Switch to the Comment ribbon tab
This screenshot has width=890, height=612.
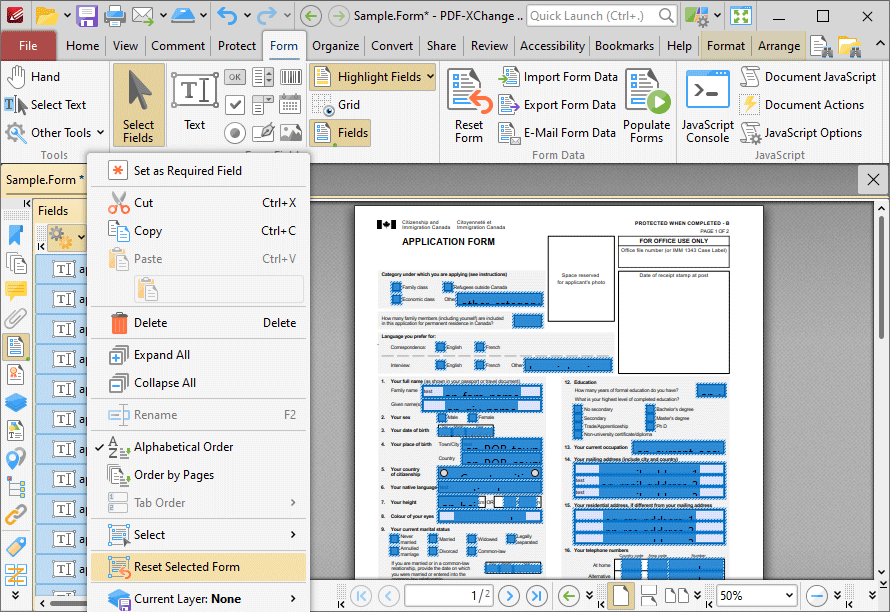click(x=178, y=46)
